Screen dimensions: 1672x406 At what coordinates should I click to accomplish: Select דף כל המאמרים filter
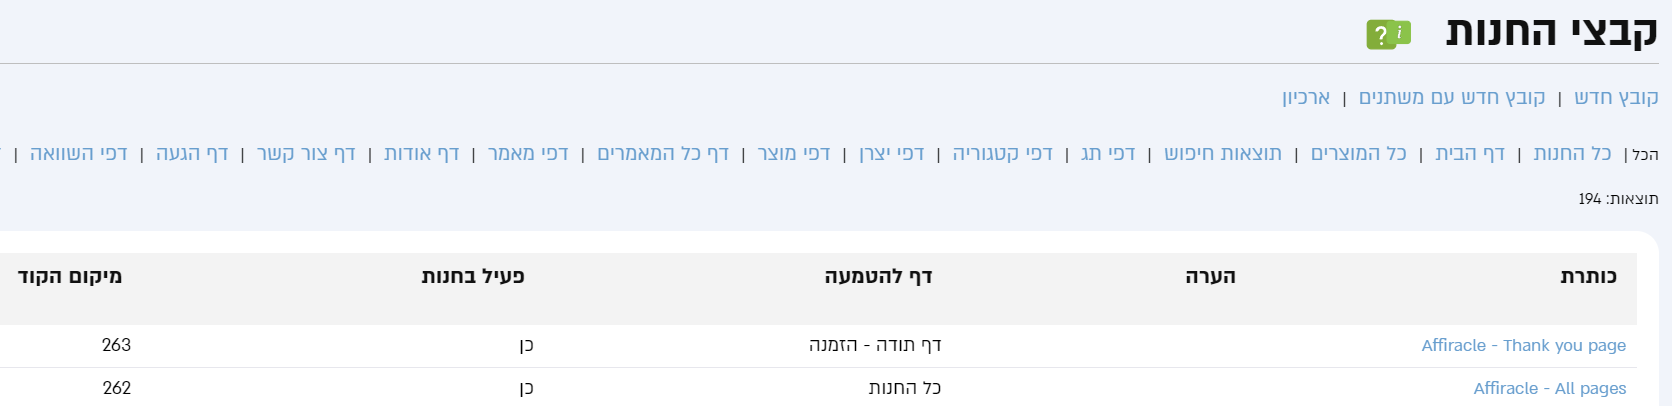pos(663,153)
